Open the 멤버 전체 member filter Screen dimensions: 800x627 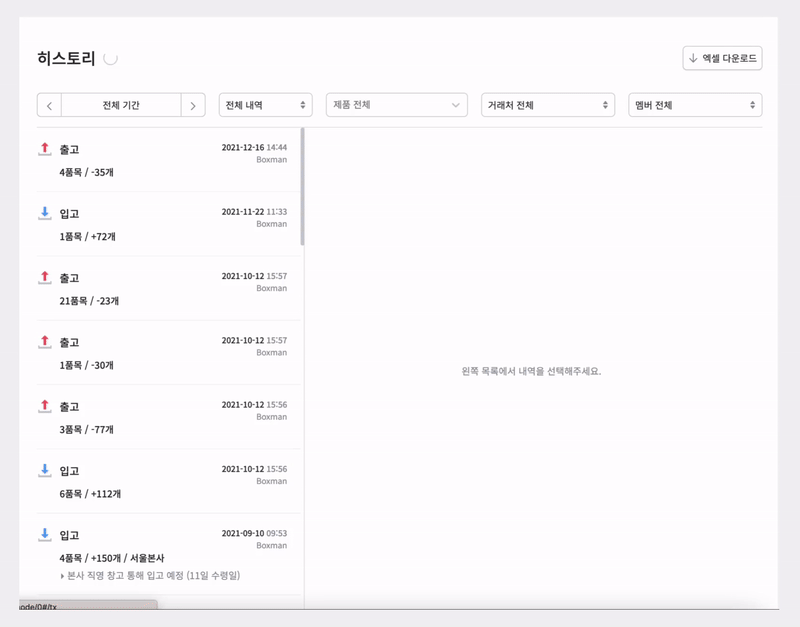pos(695,105)
